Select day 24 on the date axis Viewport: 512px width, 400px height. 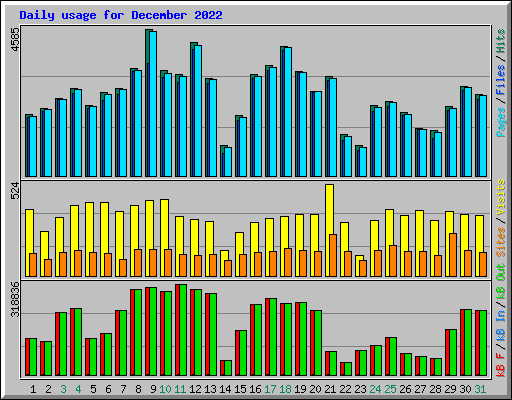(x=375, y=389)
